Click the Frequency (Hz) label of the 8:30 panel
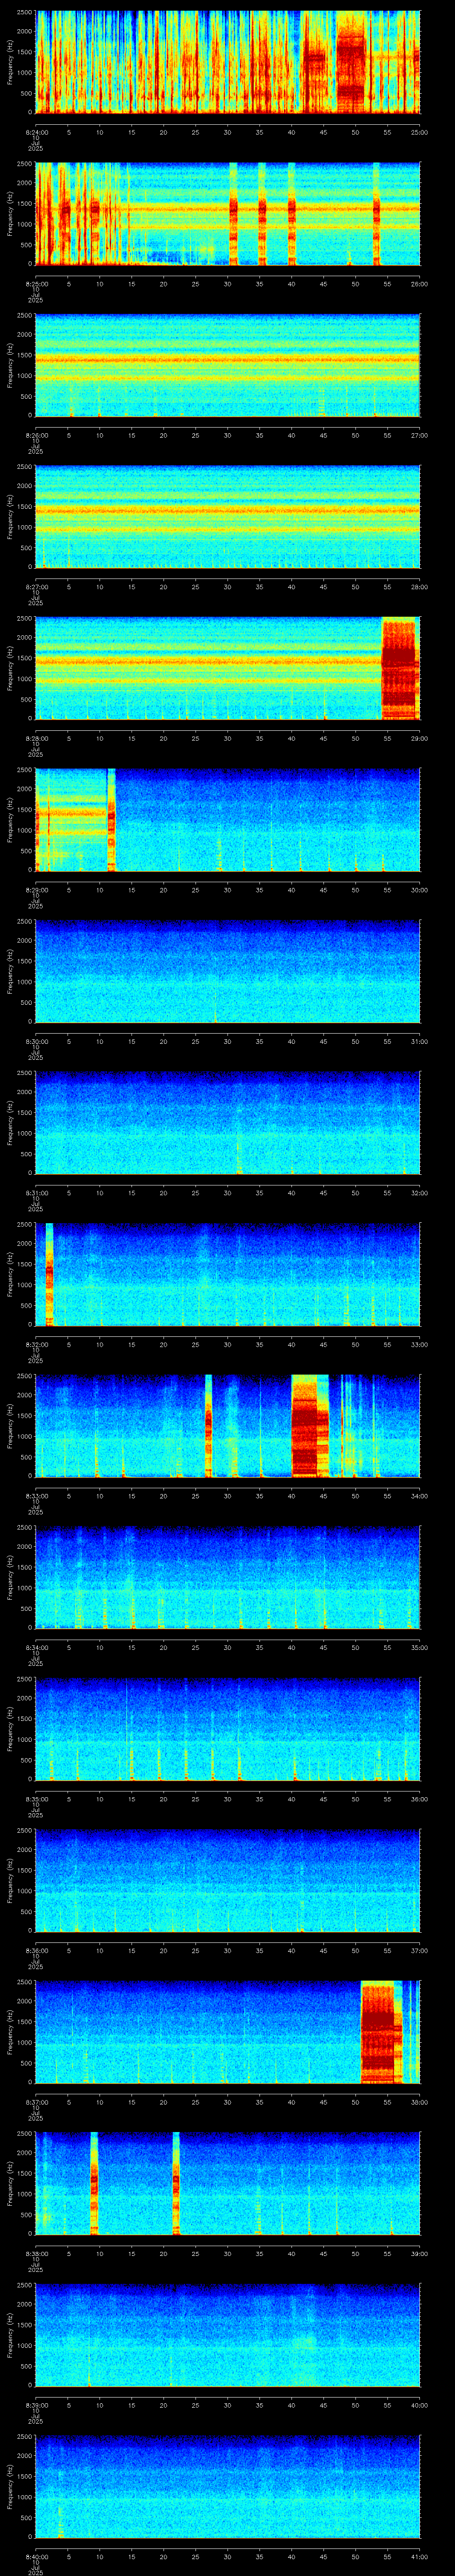Screen dimensions: 455x2576 click(10, 971)
